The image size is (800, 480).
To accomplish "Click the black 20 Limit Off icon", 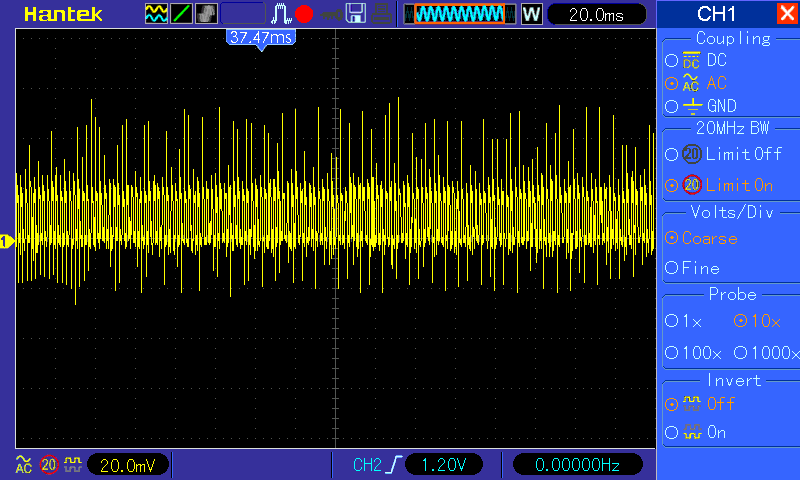I will (692, 154).
